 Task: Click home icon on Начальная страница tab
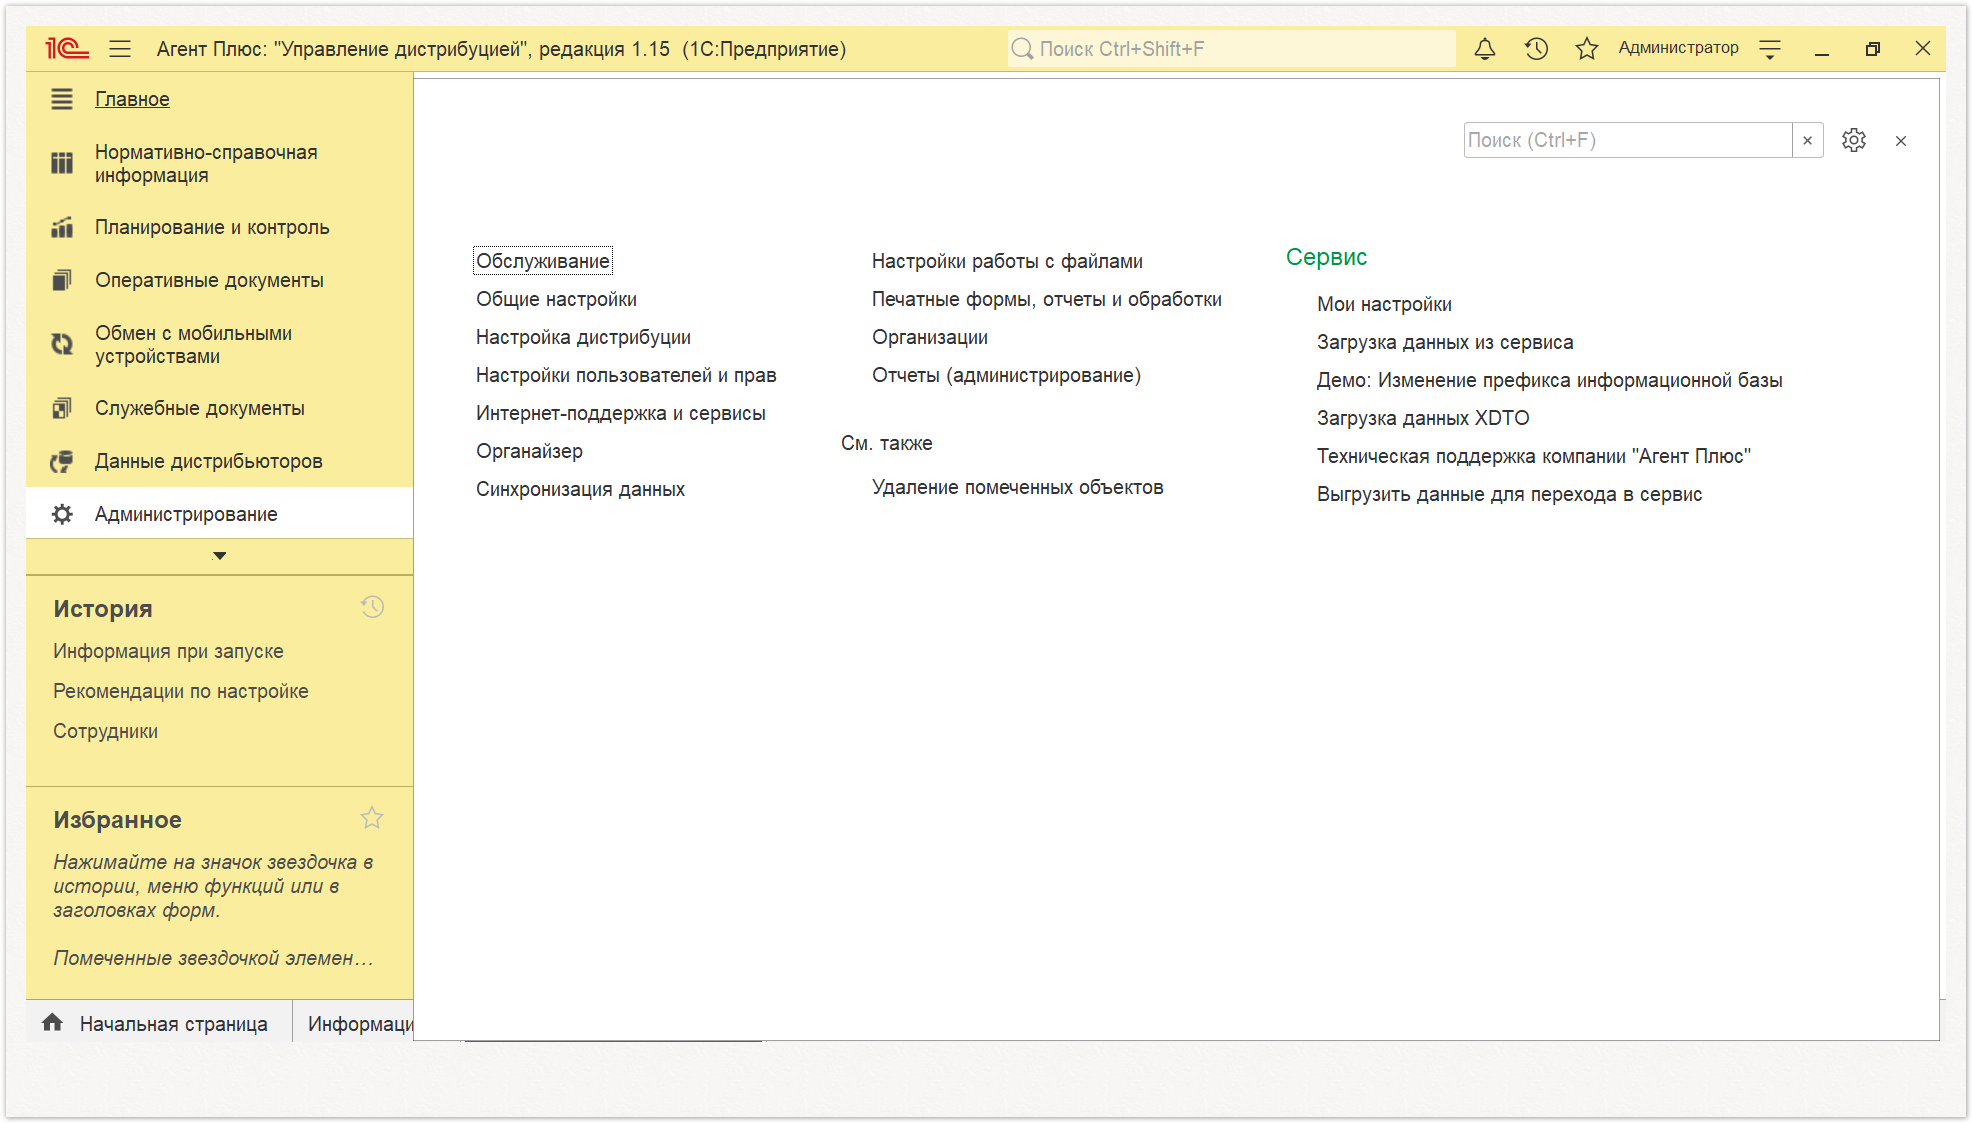coord(53,1022)
